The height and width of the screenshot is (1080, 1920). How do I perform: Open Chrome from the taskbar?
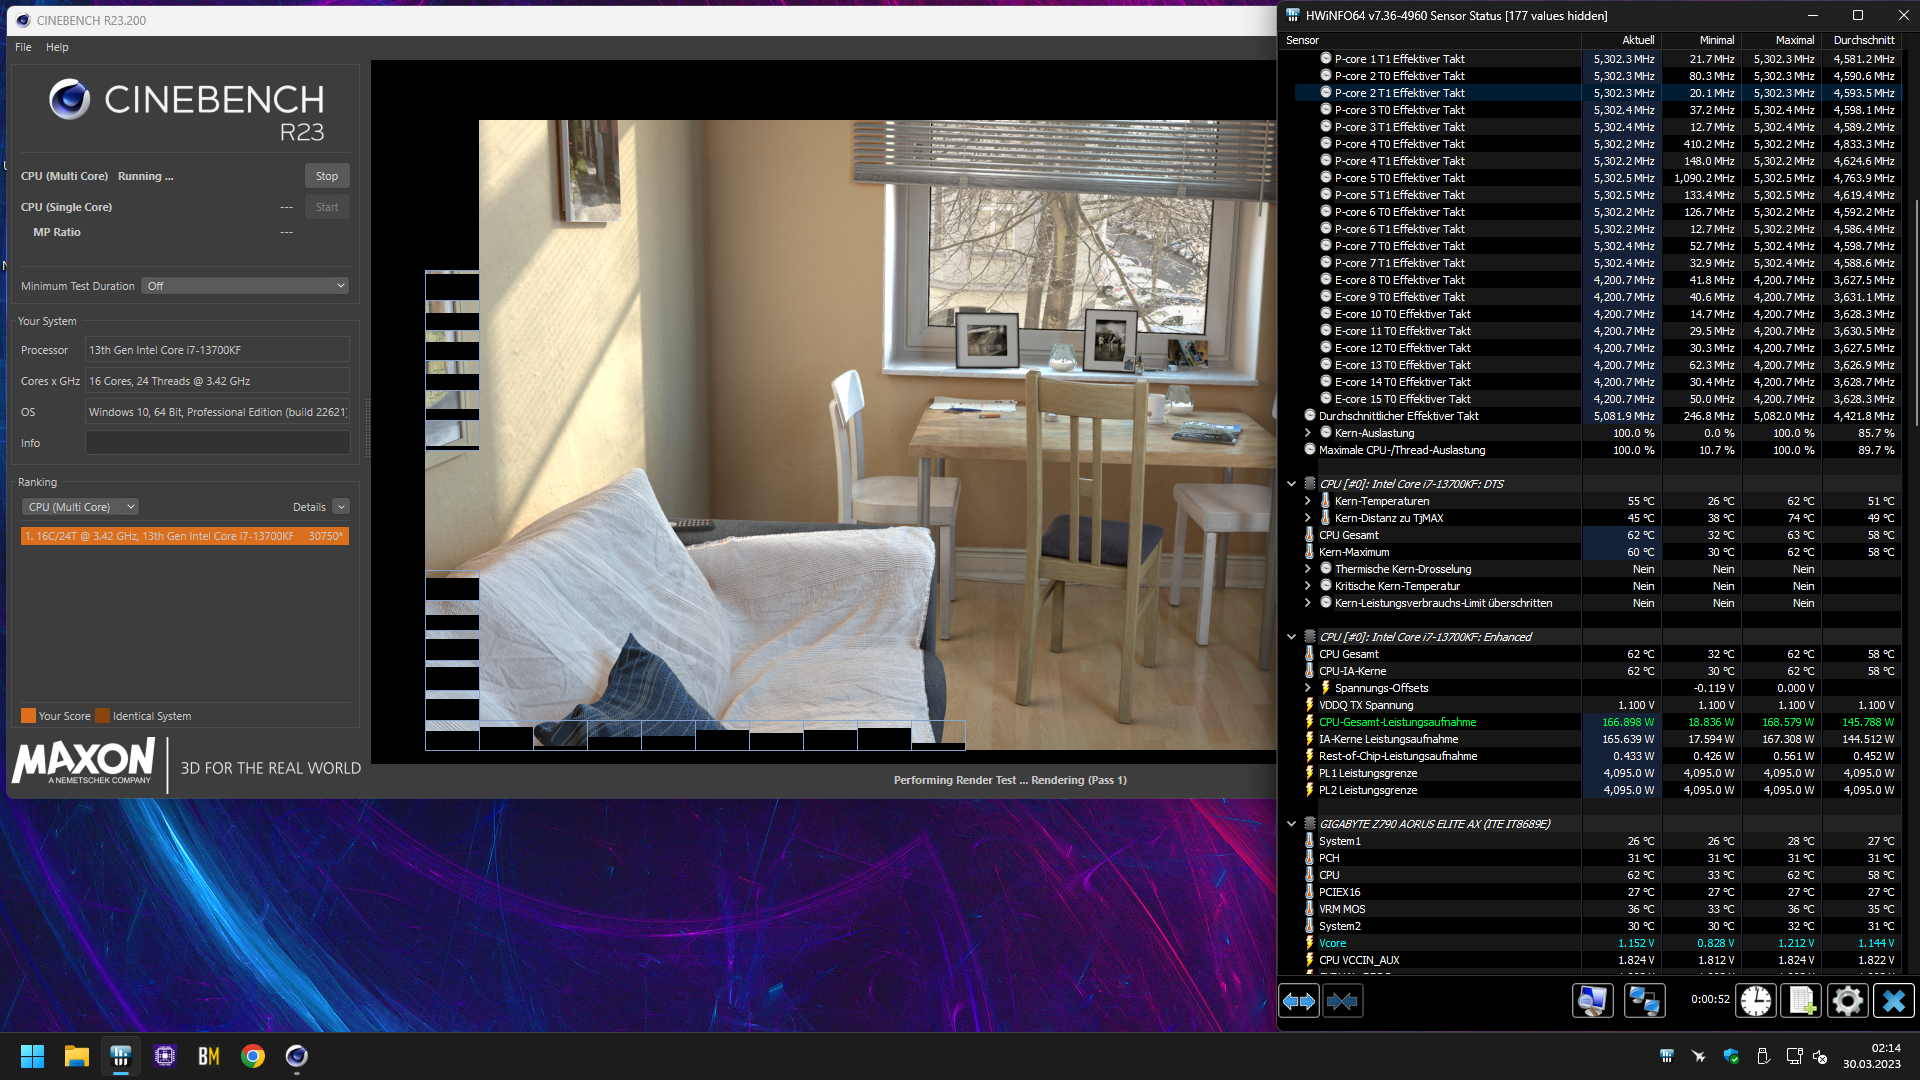point(253,1056)
